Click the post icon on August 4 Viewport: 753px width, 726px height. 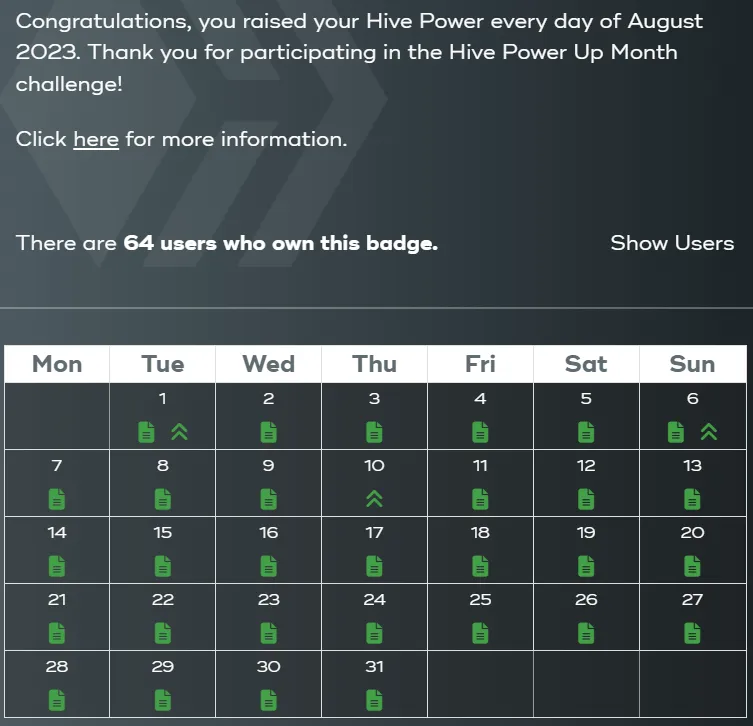point(480,432)
